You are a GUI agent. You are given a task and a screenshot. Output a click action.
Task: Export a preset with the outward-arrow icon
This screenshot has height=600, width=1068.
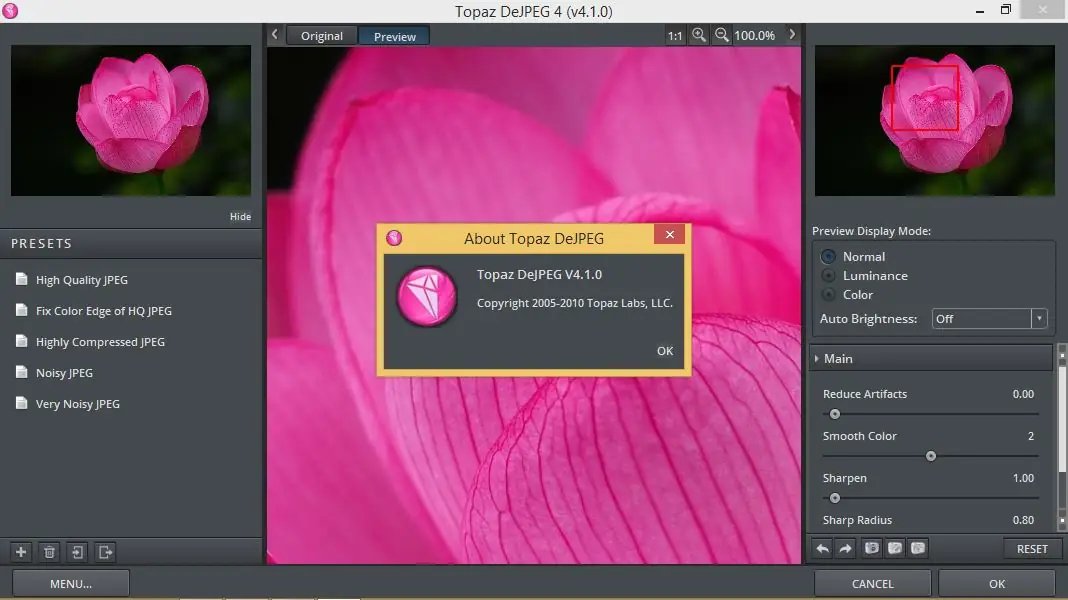click(x=106, y=552)
